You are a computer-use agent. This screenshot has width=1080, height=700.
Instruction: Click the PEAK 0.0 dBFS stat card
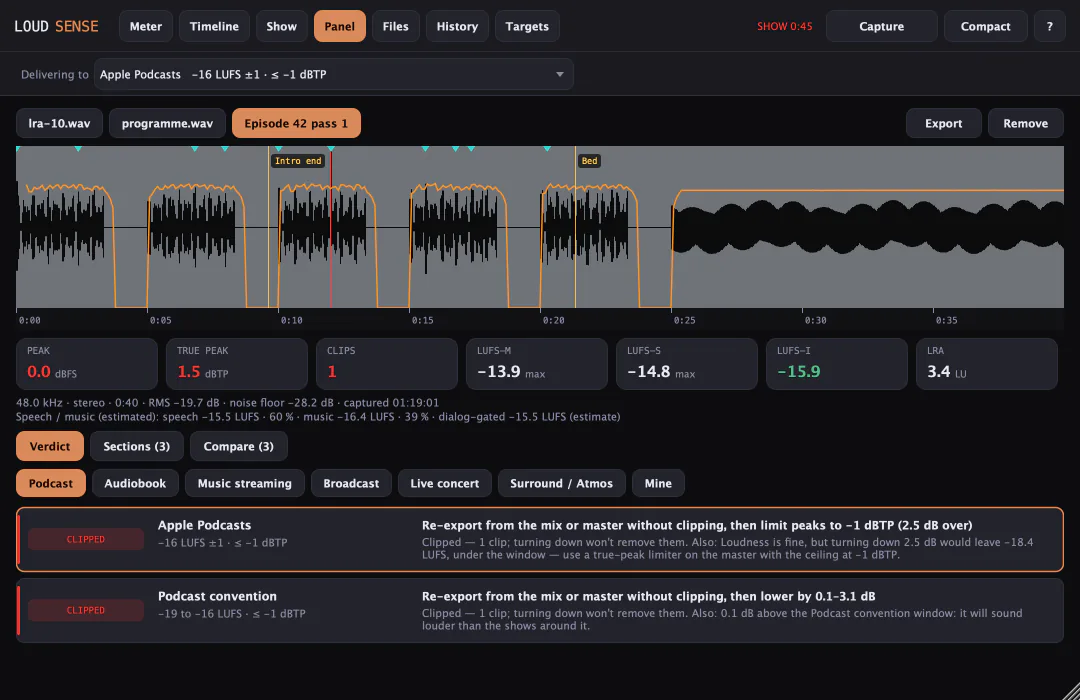click(x=87, y=364)
